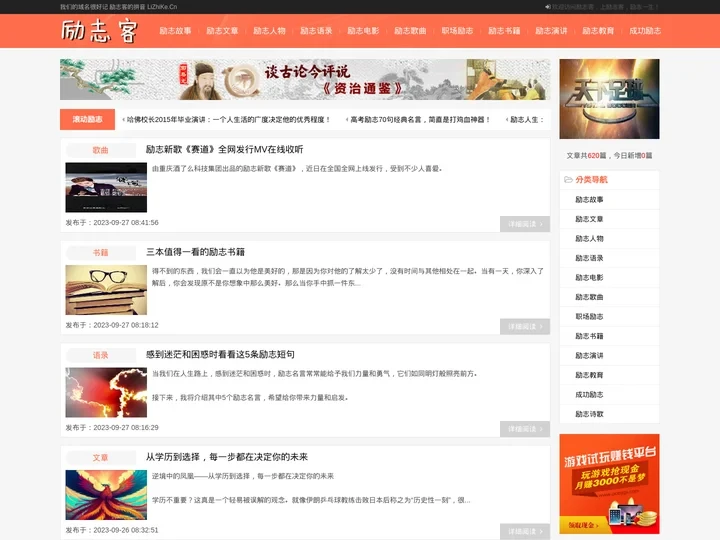
Task: Click the 励志客 site logo
Action: [99, 31]
